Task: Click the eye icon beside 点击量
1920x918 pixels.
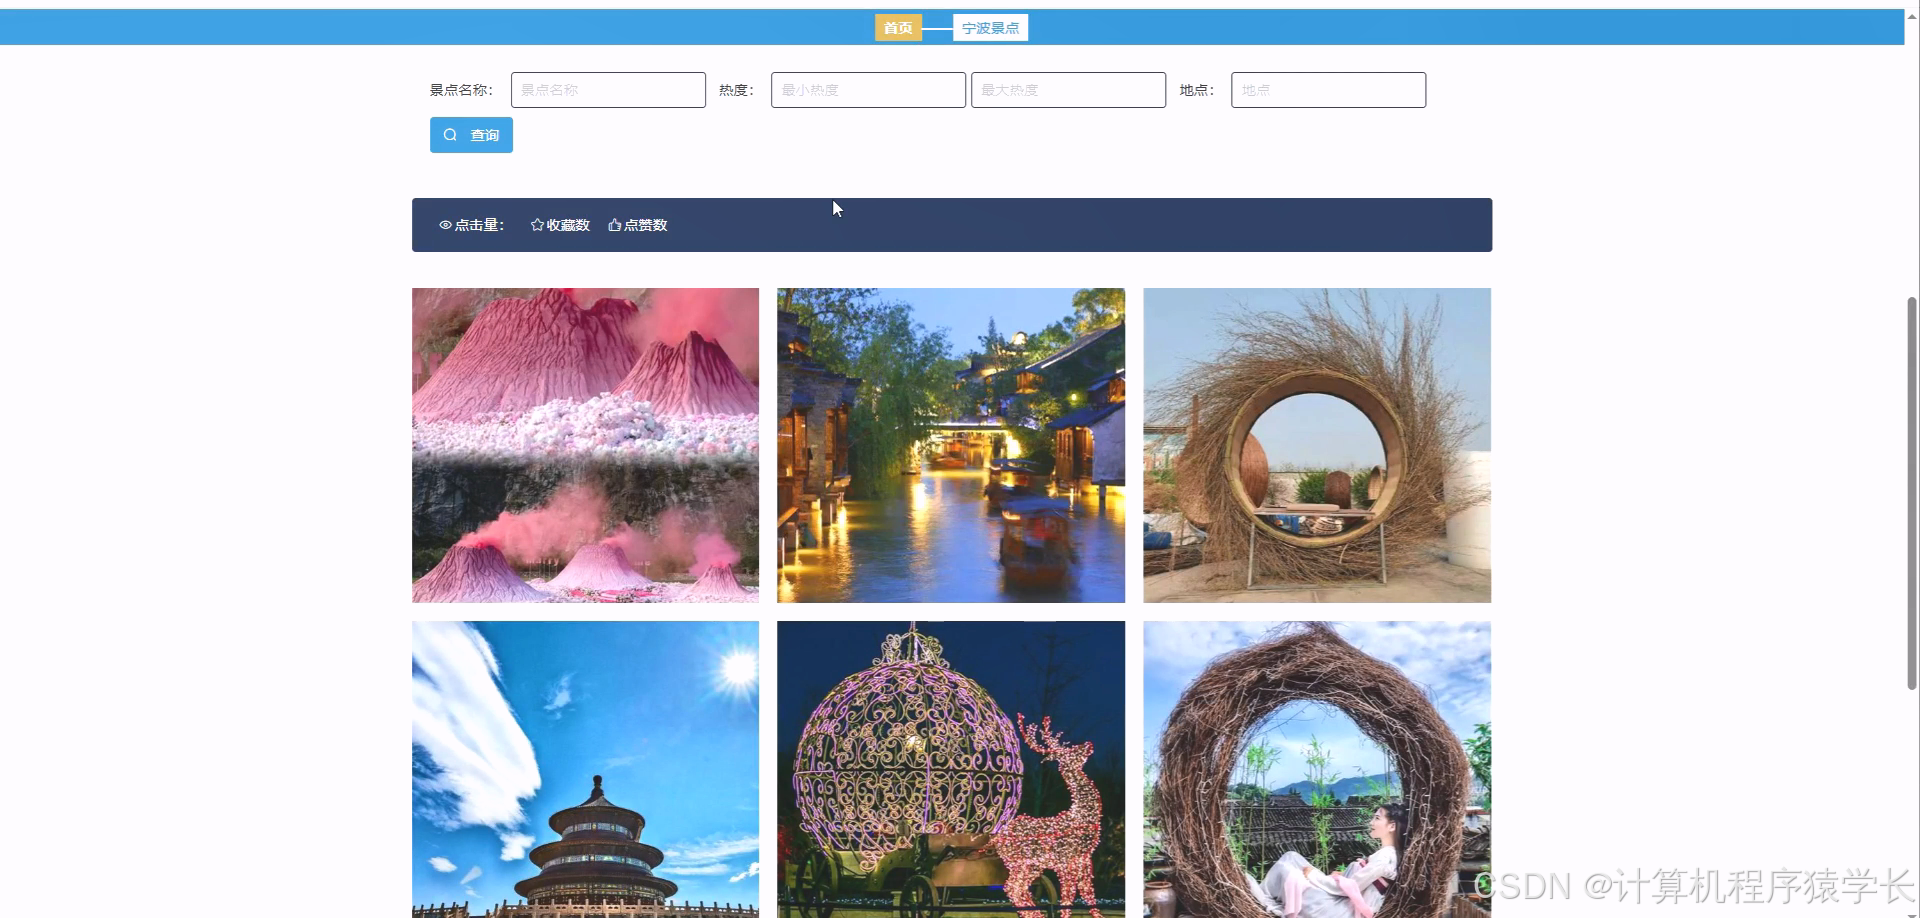Action: (x=446, y=225)
